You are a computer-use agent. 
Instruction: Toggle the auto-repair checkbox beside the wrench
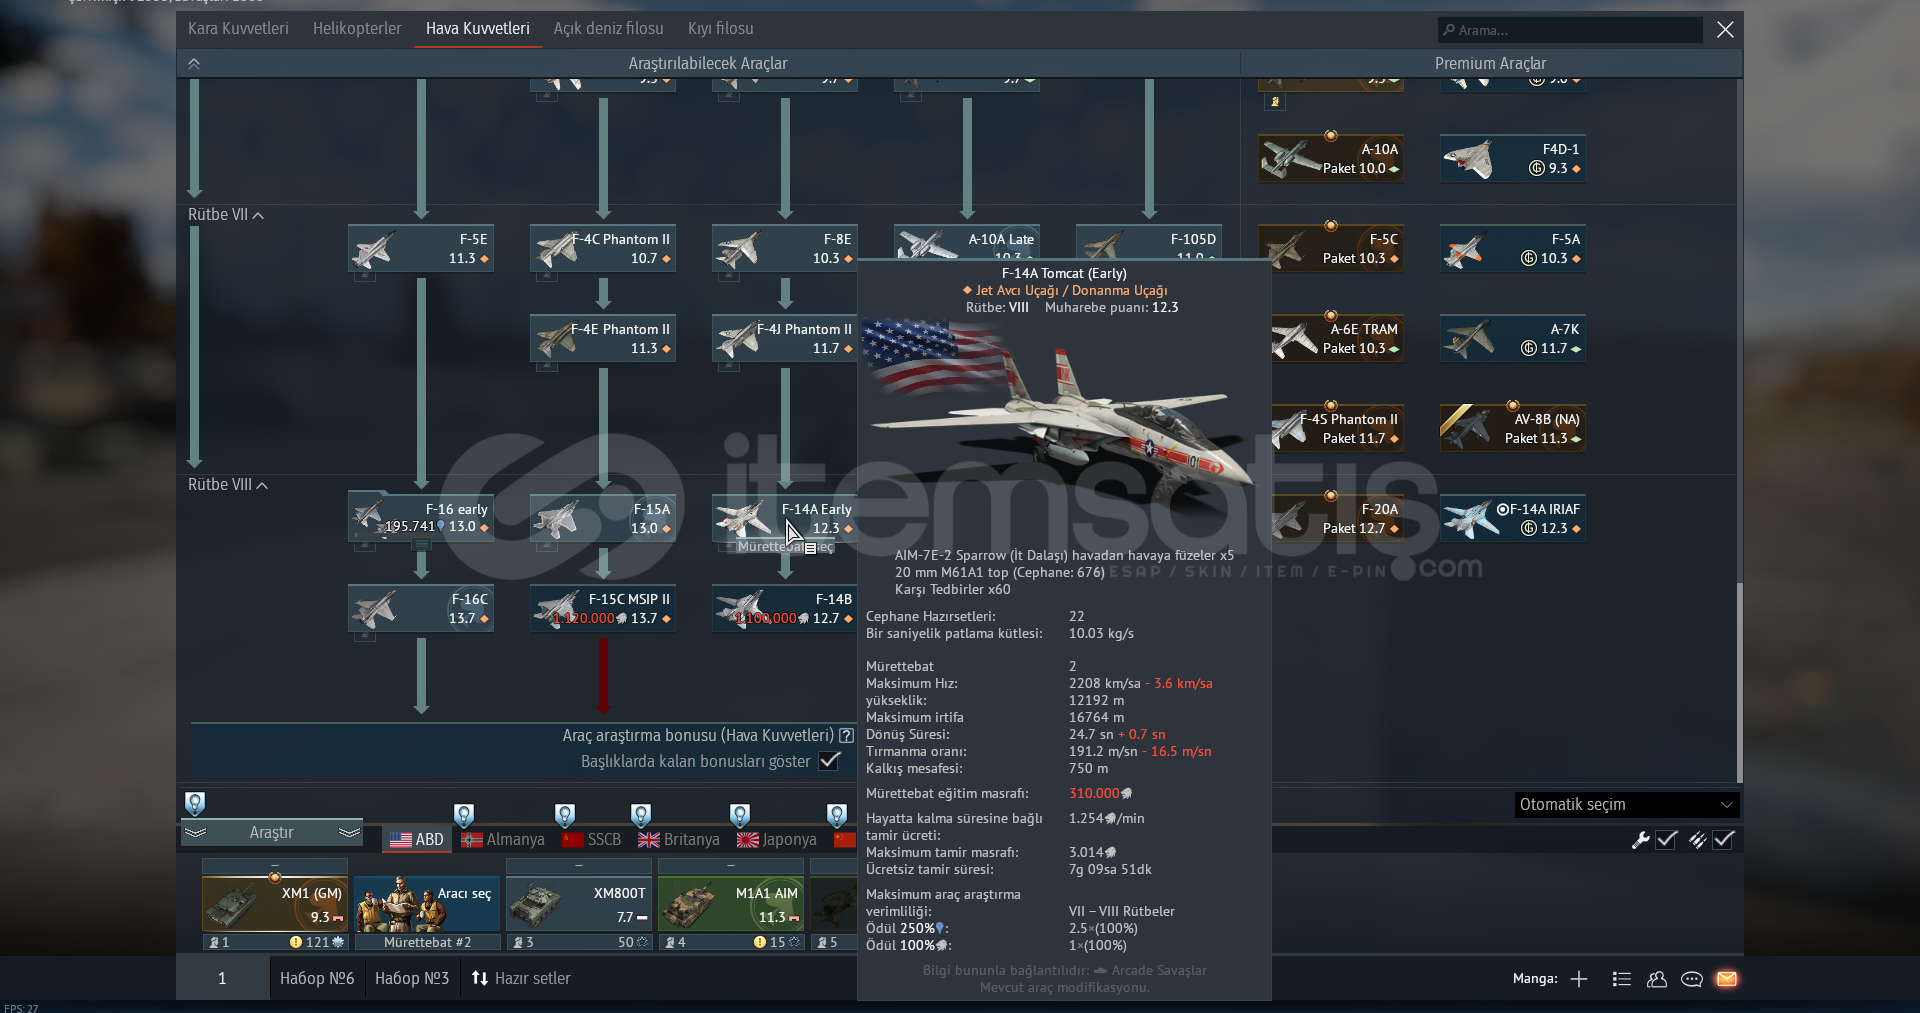point(1666,840)
